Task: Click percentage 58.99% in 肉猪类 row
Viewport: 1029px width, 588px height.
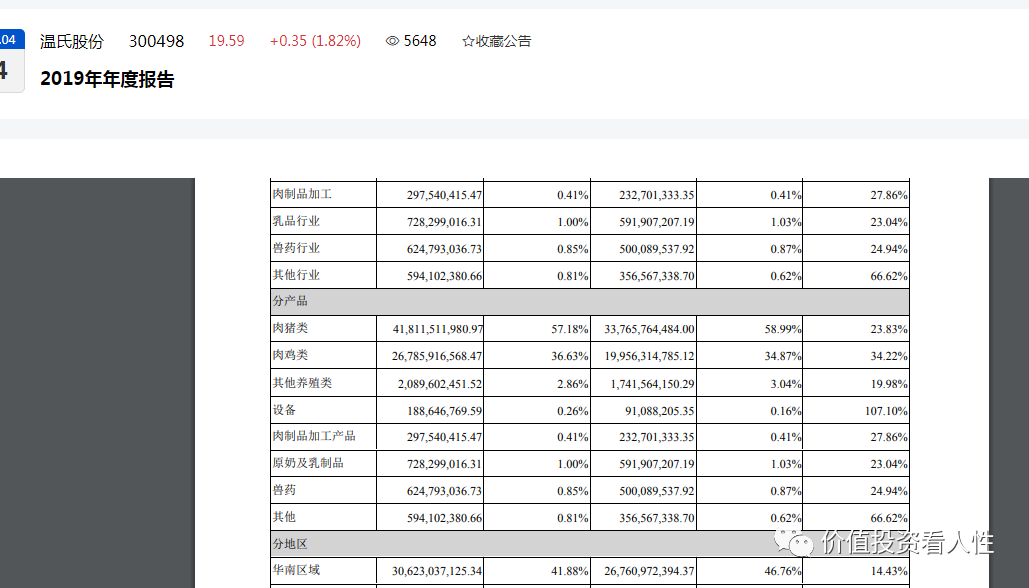Action: pyautogui.click(x=783, y=329)
